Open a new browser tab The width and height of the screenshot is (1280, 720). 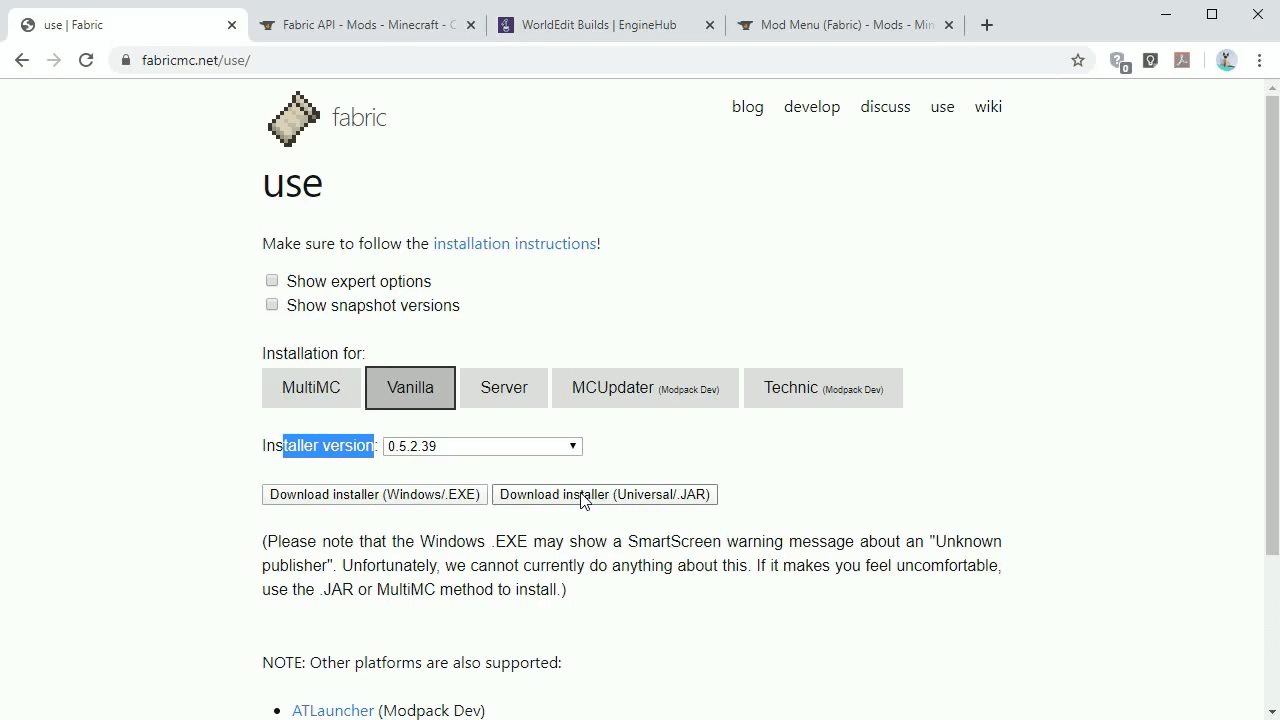point(987,25)
